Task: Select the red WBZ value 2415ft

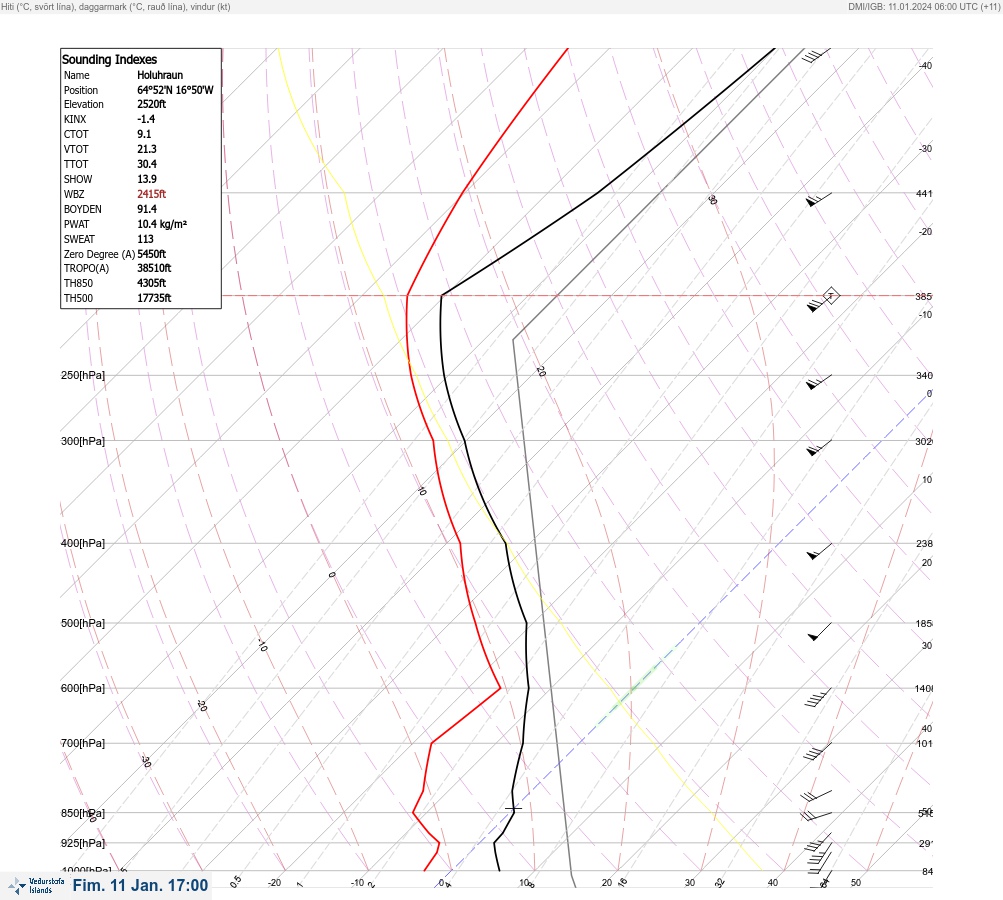Action: pyautogui.click(x=152, y=194)
